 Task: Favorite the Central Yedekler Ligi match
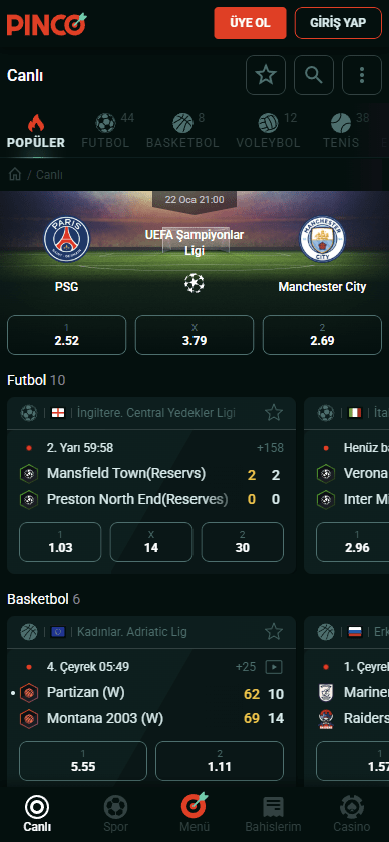274,412
